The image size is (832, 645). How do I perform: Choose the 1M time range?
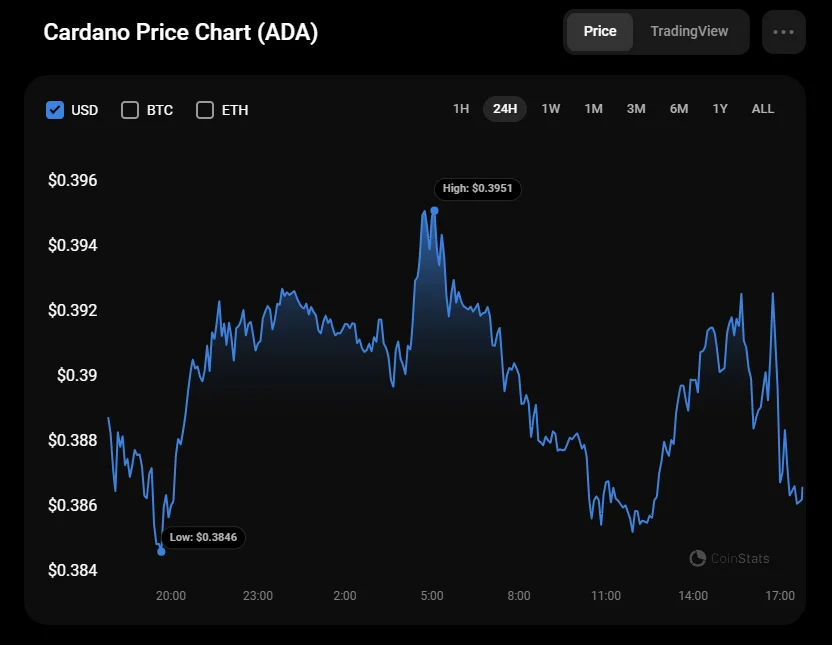(x=594, y=109)
